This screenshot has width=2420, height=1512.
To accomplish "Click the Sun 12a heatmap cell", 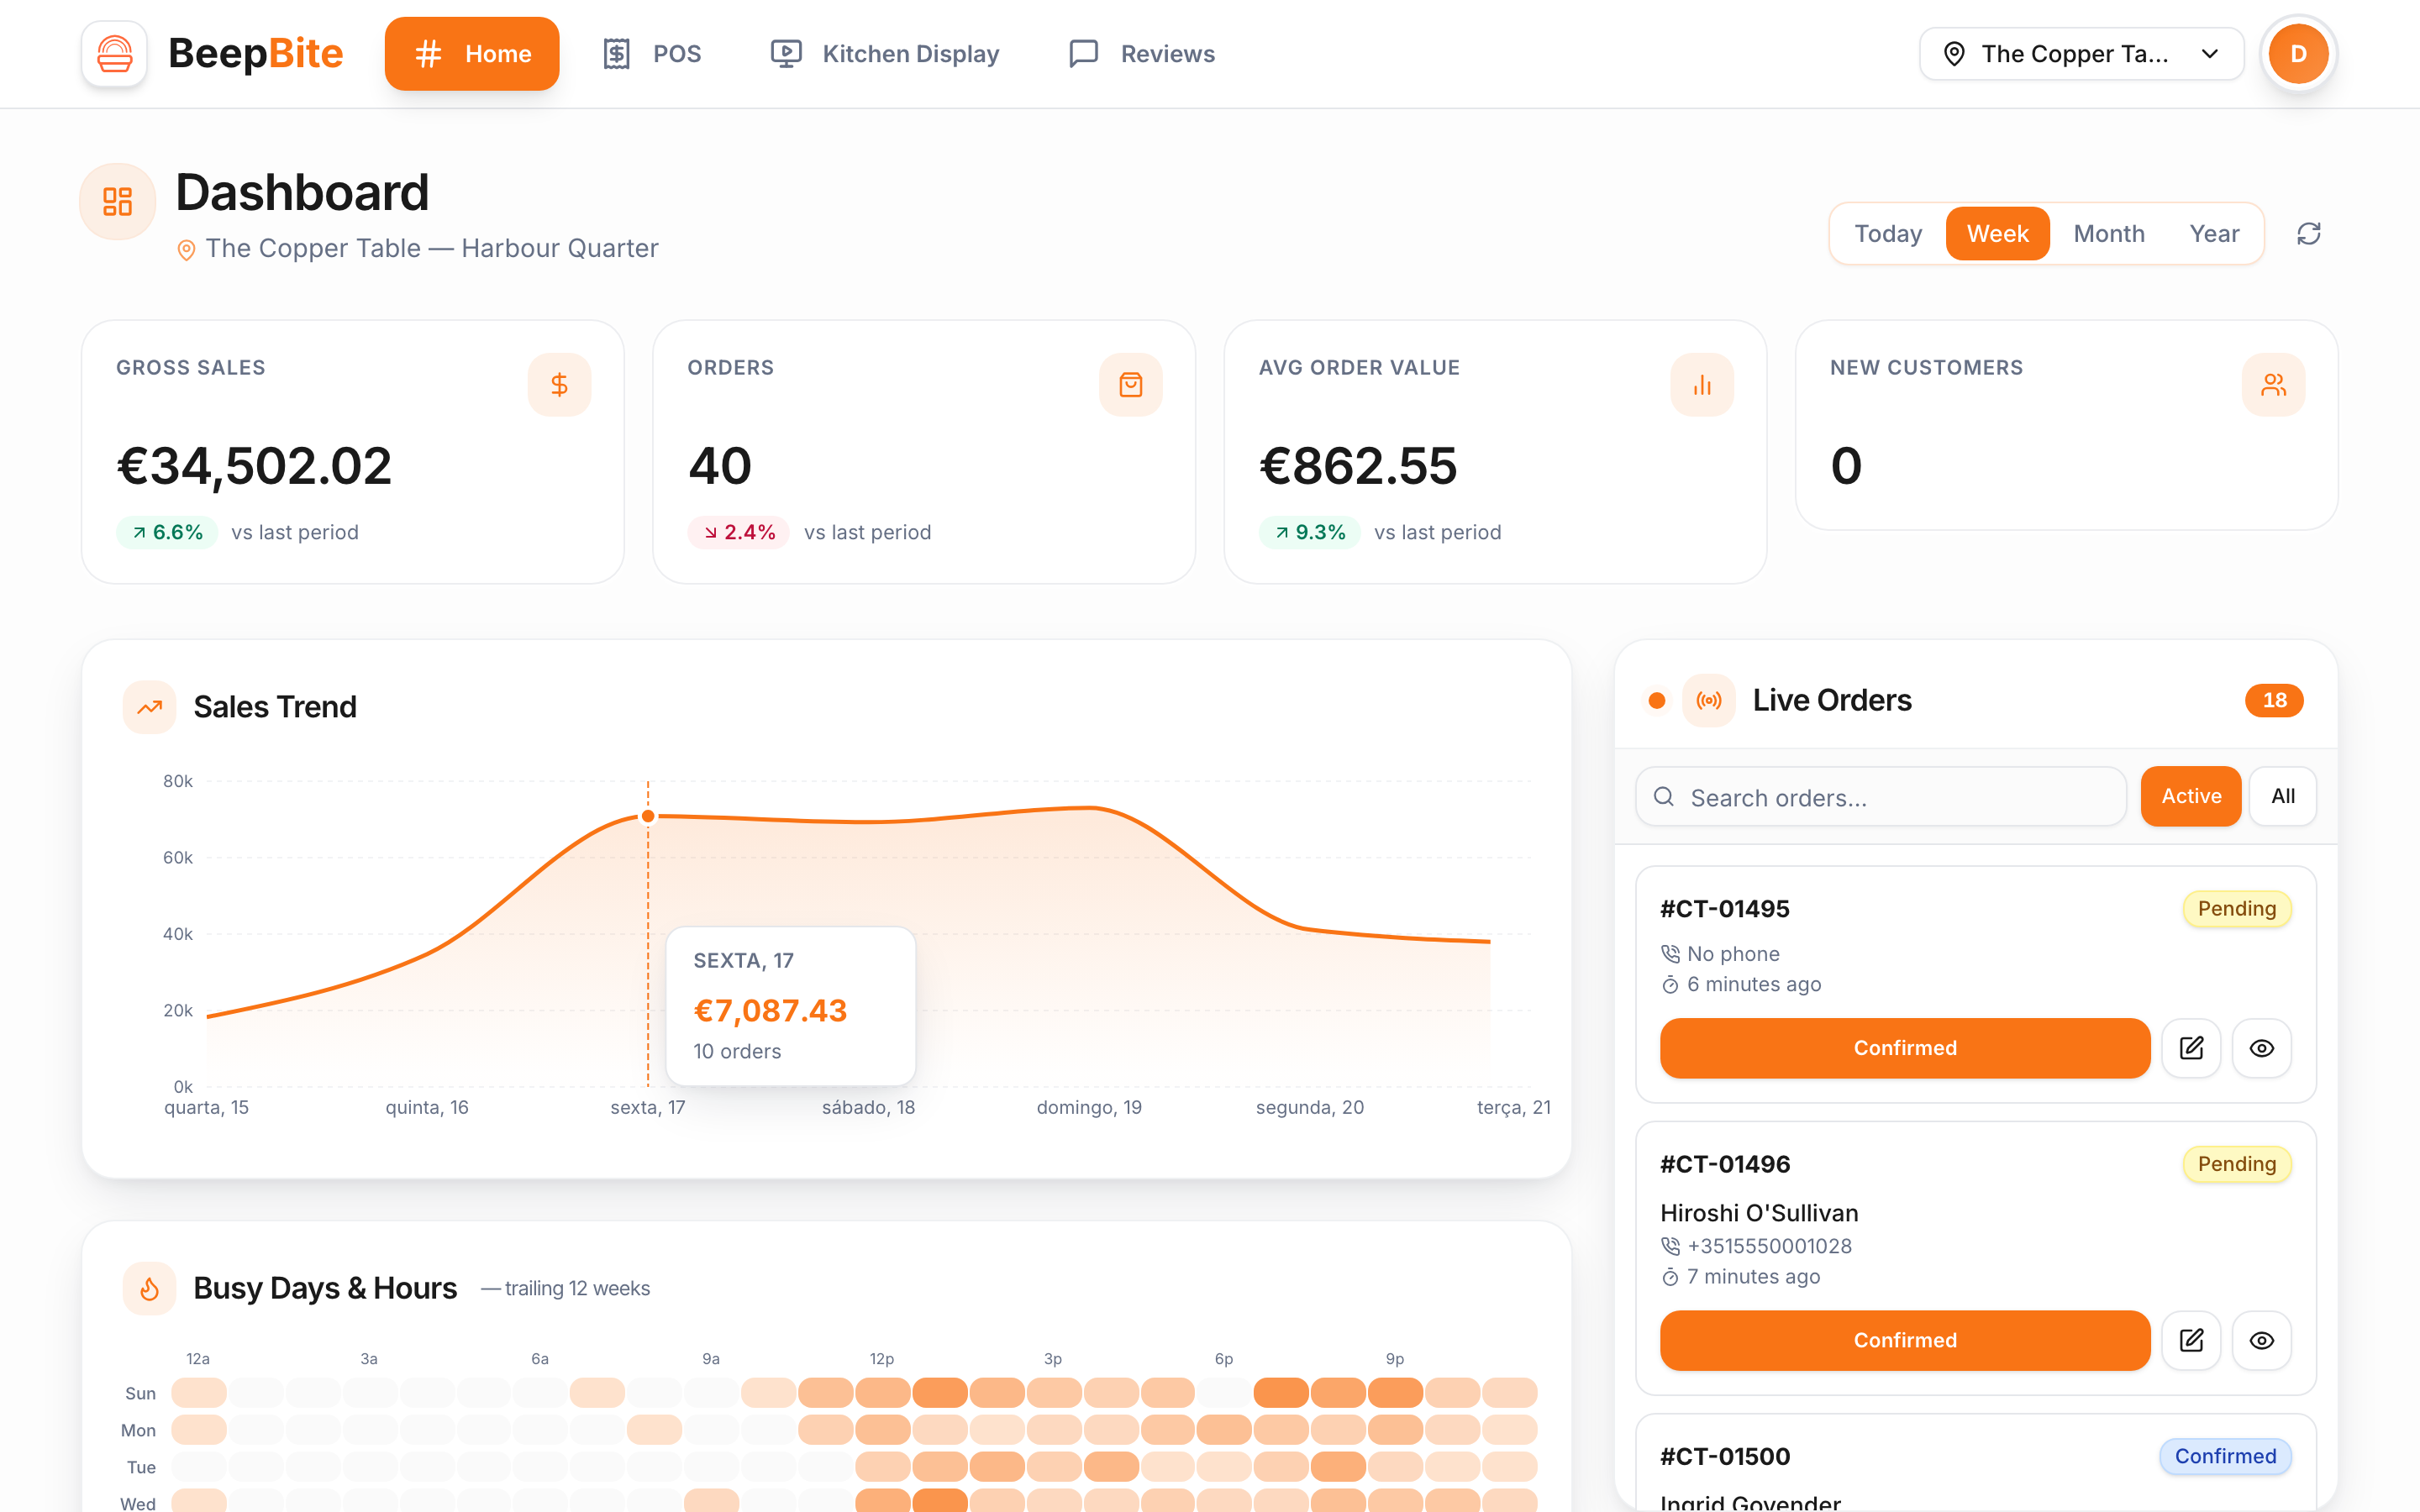I will [199, 1393].
